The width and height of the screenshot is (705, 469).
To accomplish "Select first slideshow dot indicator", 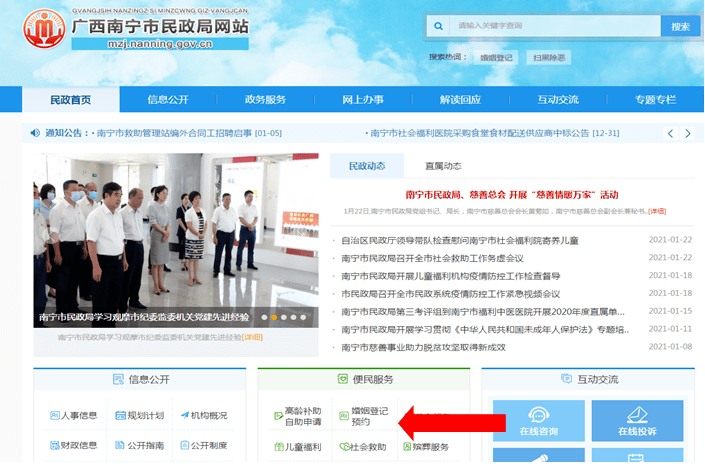I will (264, 317).
